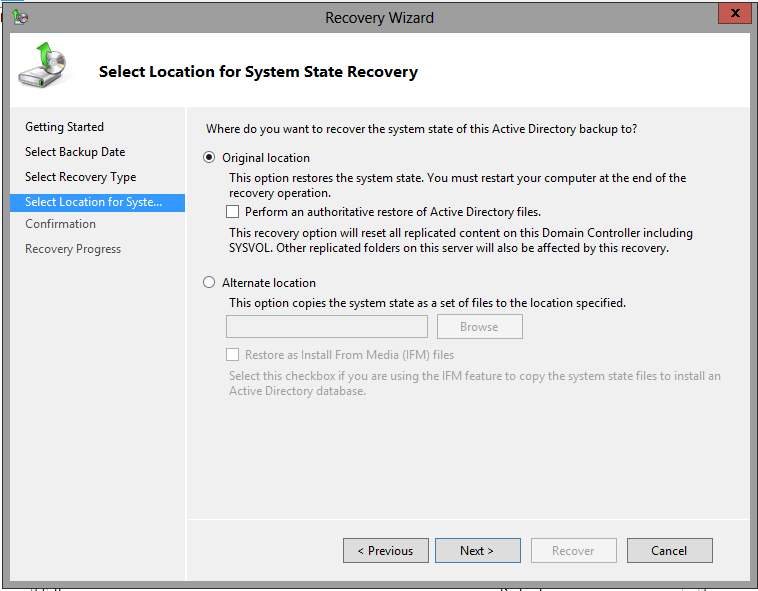Close the Recovery Wizard window

click(x=735, y=13)
